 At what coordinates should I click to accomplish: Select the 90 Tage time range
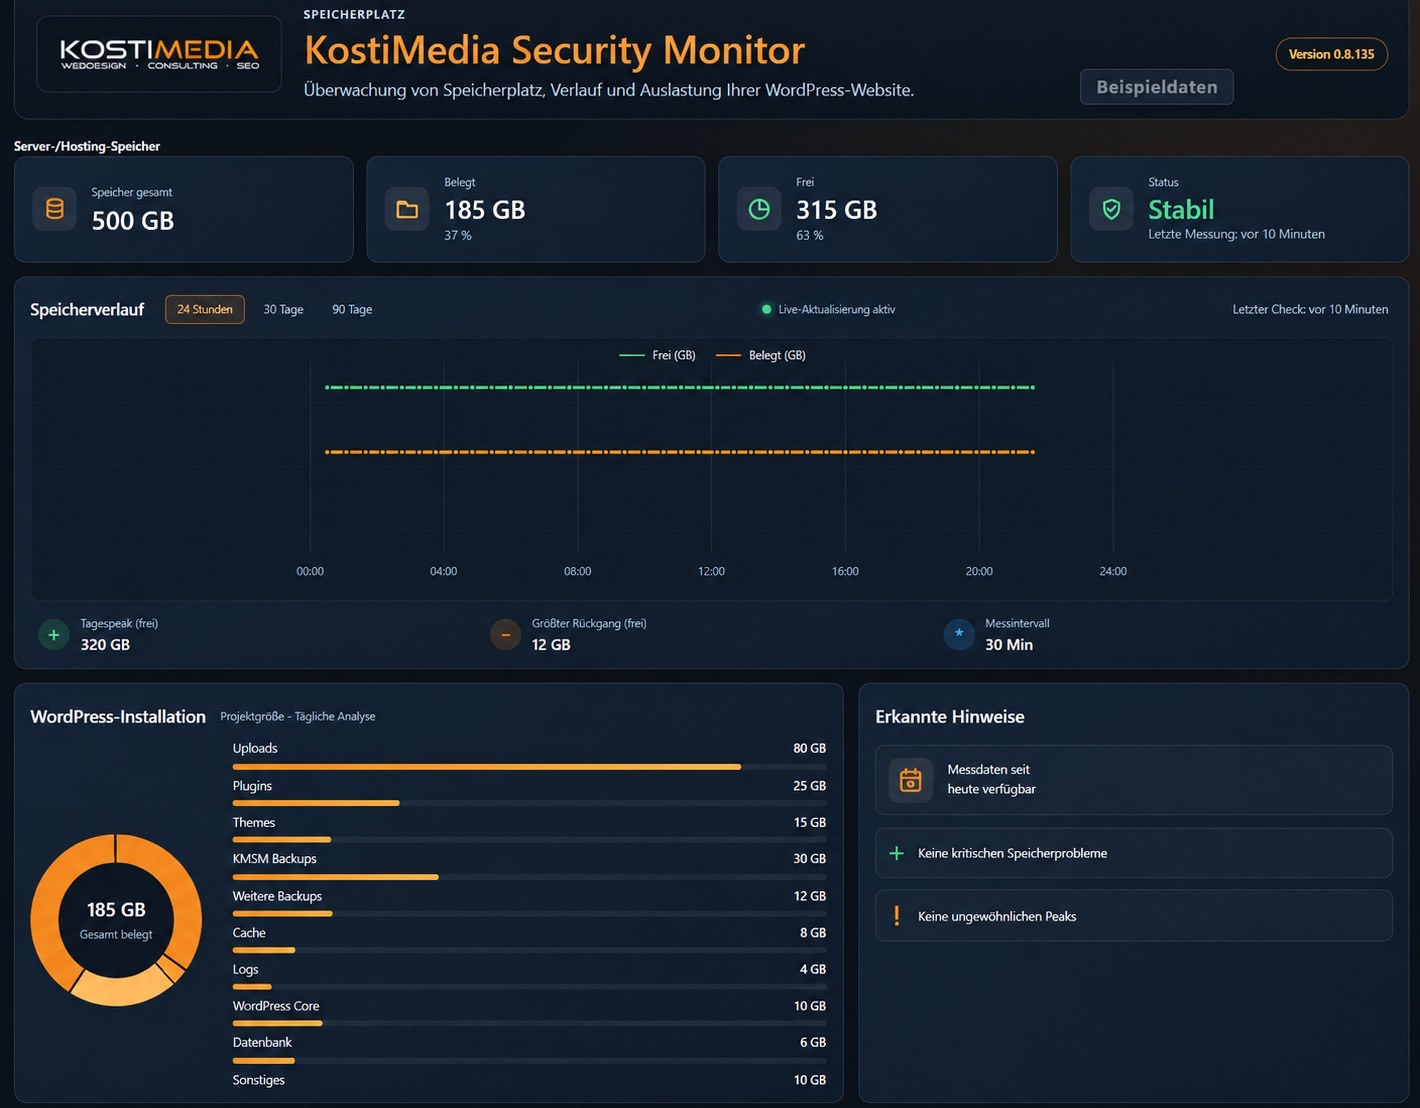(352, 309)
